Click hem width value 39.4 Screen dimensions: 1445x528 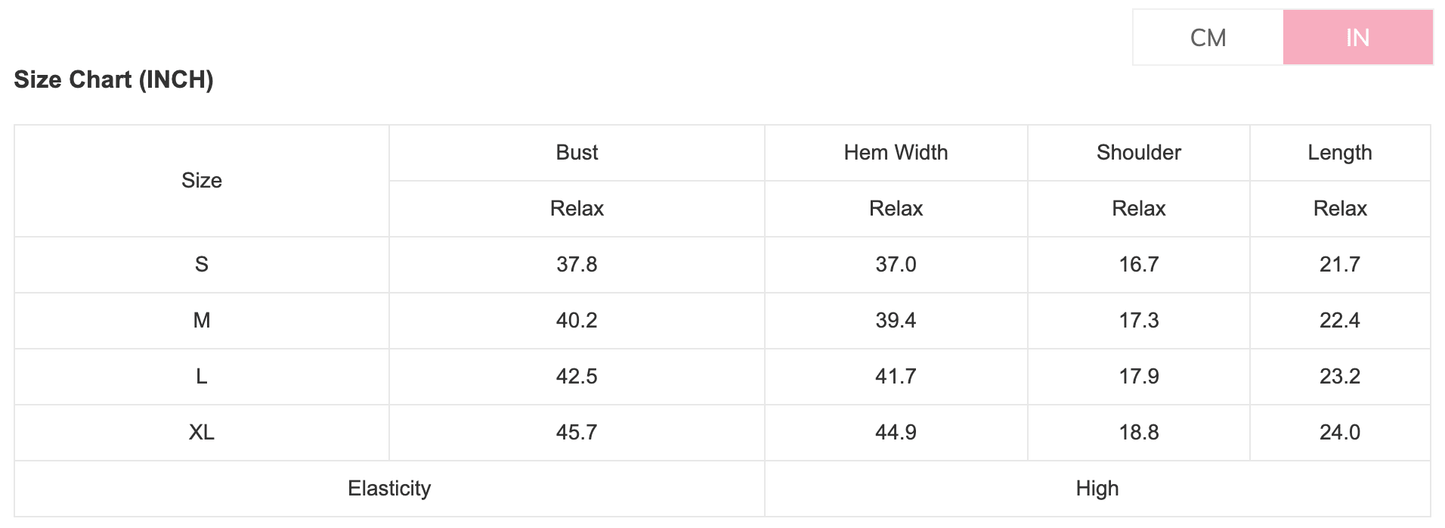[895, 321]
